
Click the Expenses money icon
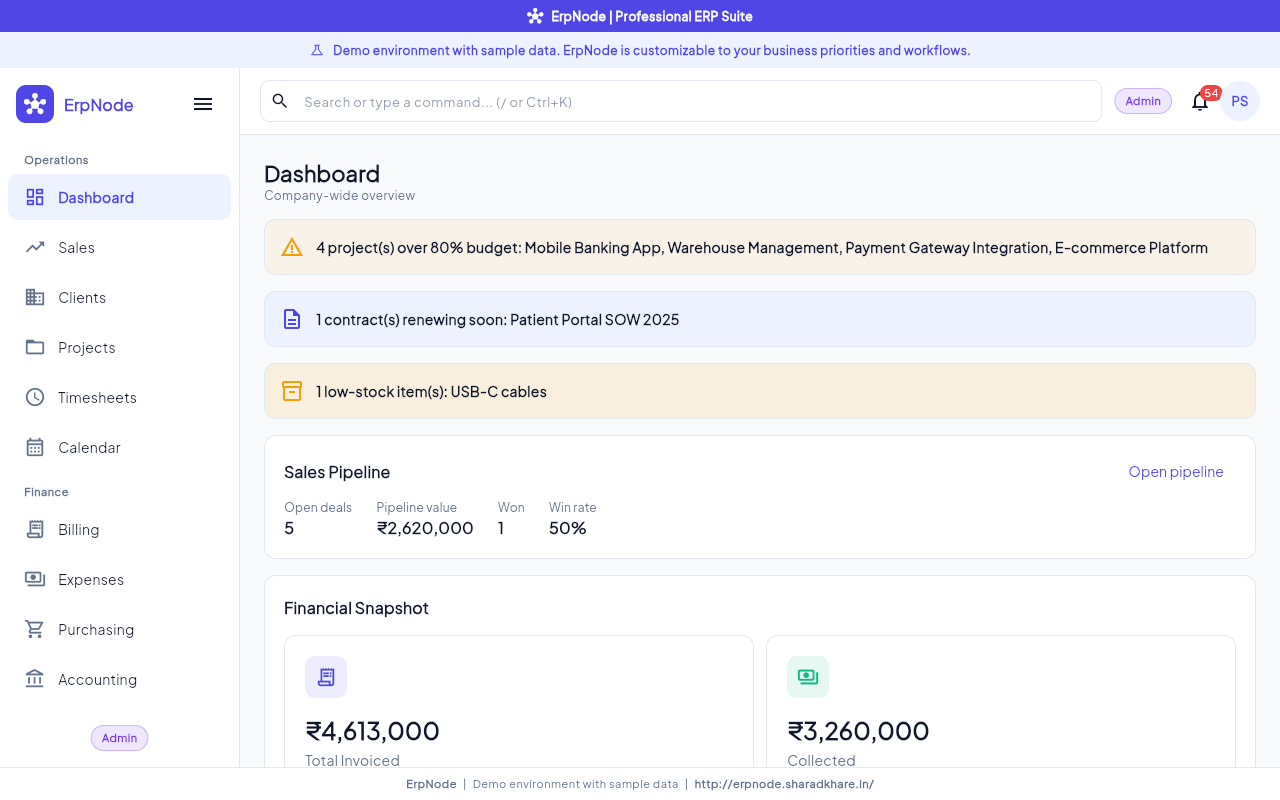click(35, 579)
